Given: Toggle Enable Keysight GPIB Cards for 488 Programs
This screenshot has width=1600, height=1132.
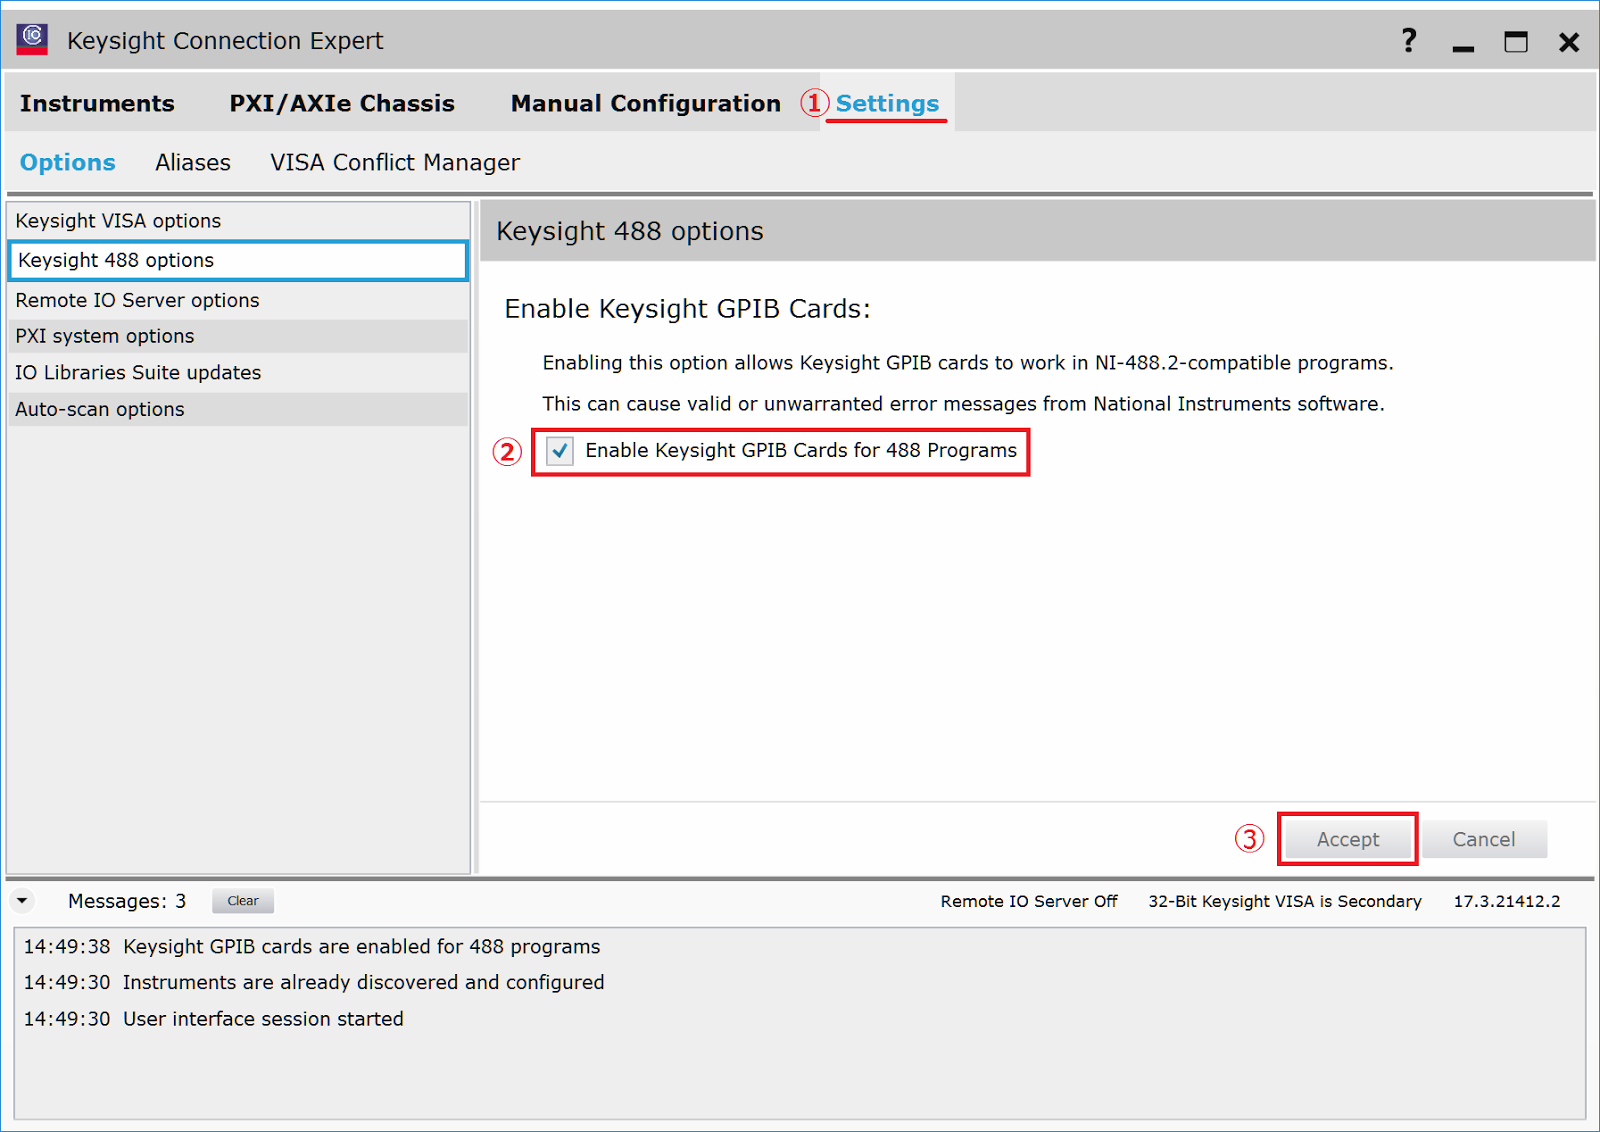Looking at the screenshot, I should click(560, 451).
